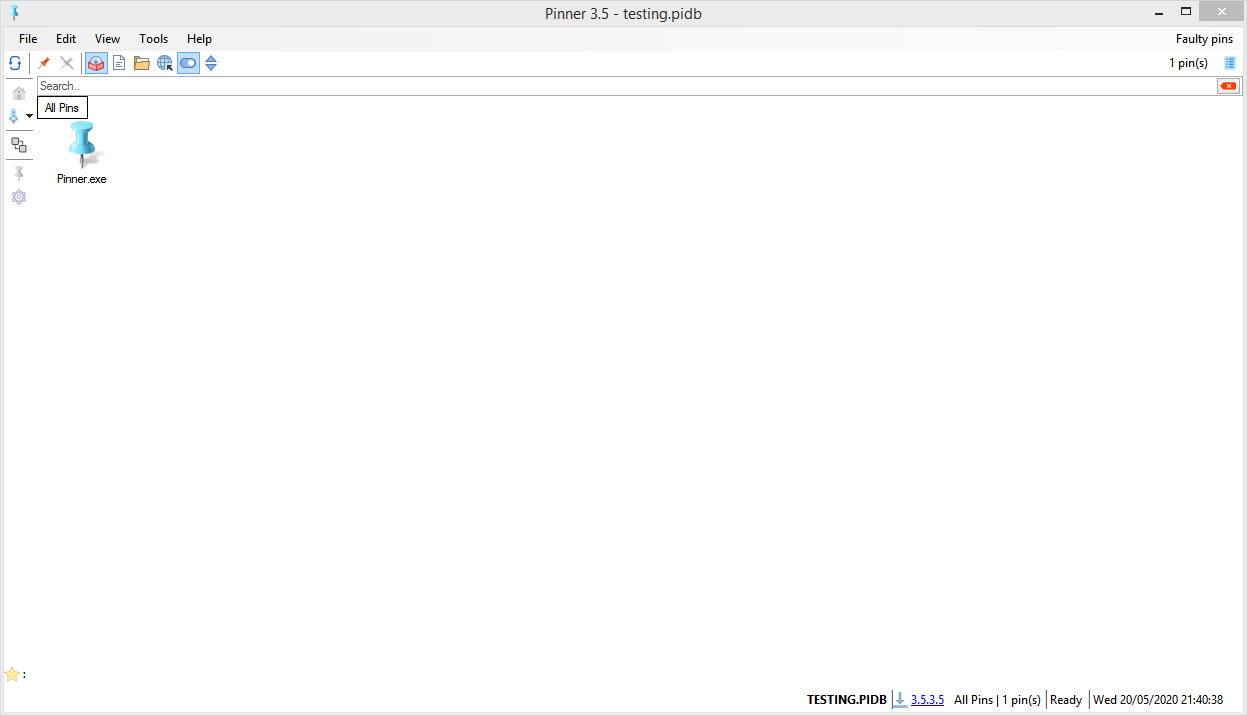The height and width of the screenshot is (716, 1247).
Task: Click the Ready status text
Action: pyautogui.click(x=1066, y=700)
